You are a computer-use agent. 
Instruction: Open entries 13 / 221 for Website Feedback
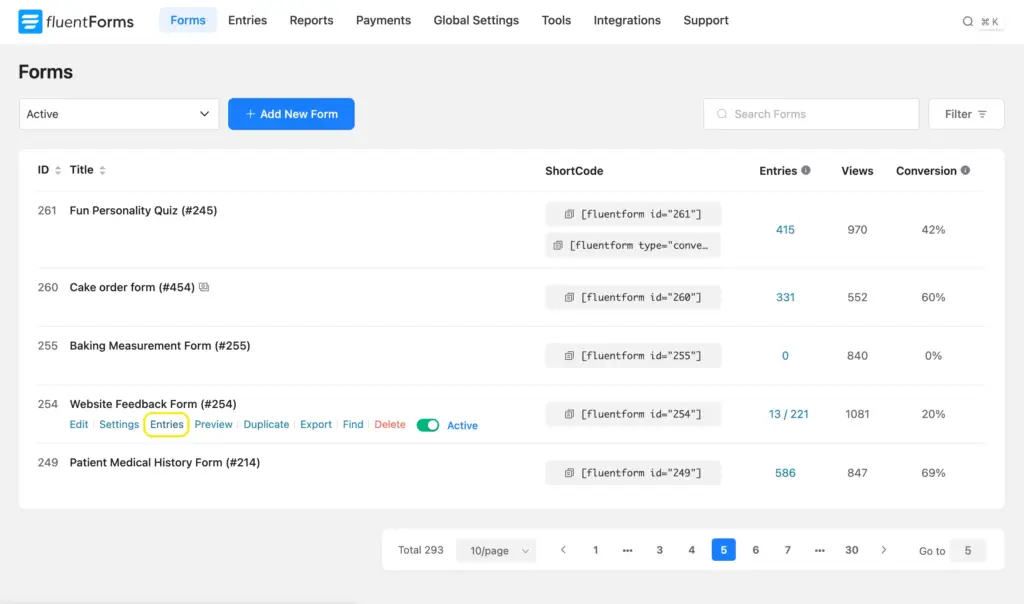click(x=788, y=414)
